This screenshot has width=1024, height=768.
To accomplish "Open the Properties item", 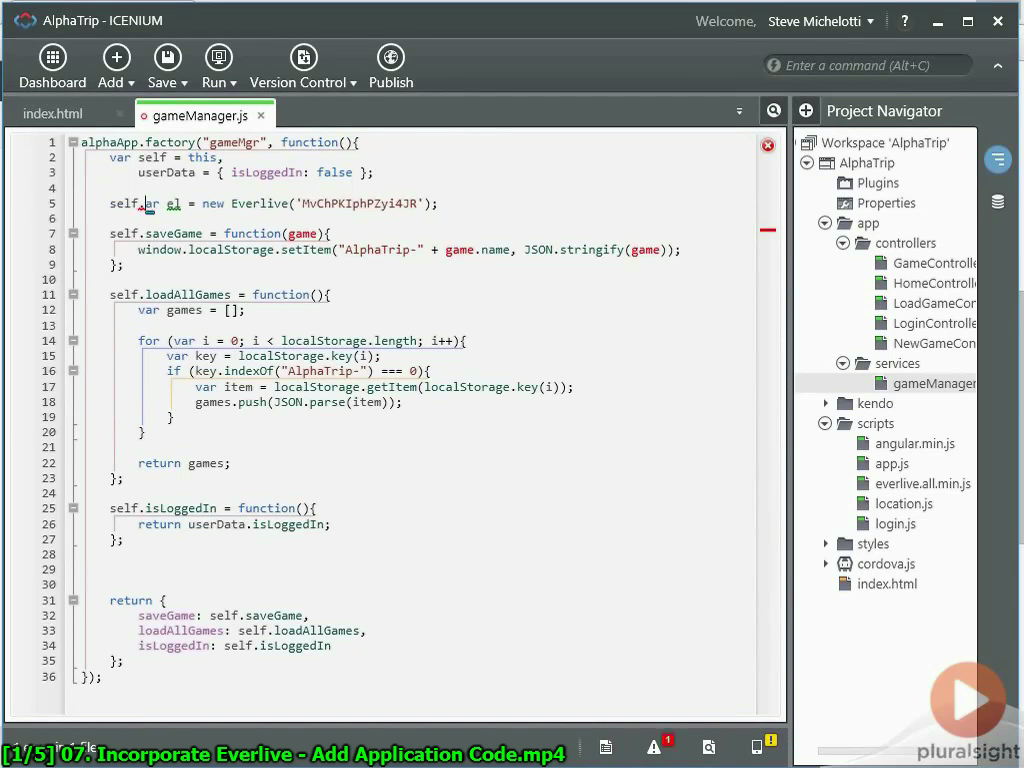I will pos(876,203).
